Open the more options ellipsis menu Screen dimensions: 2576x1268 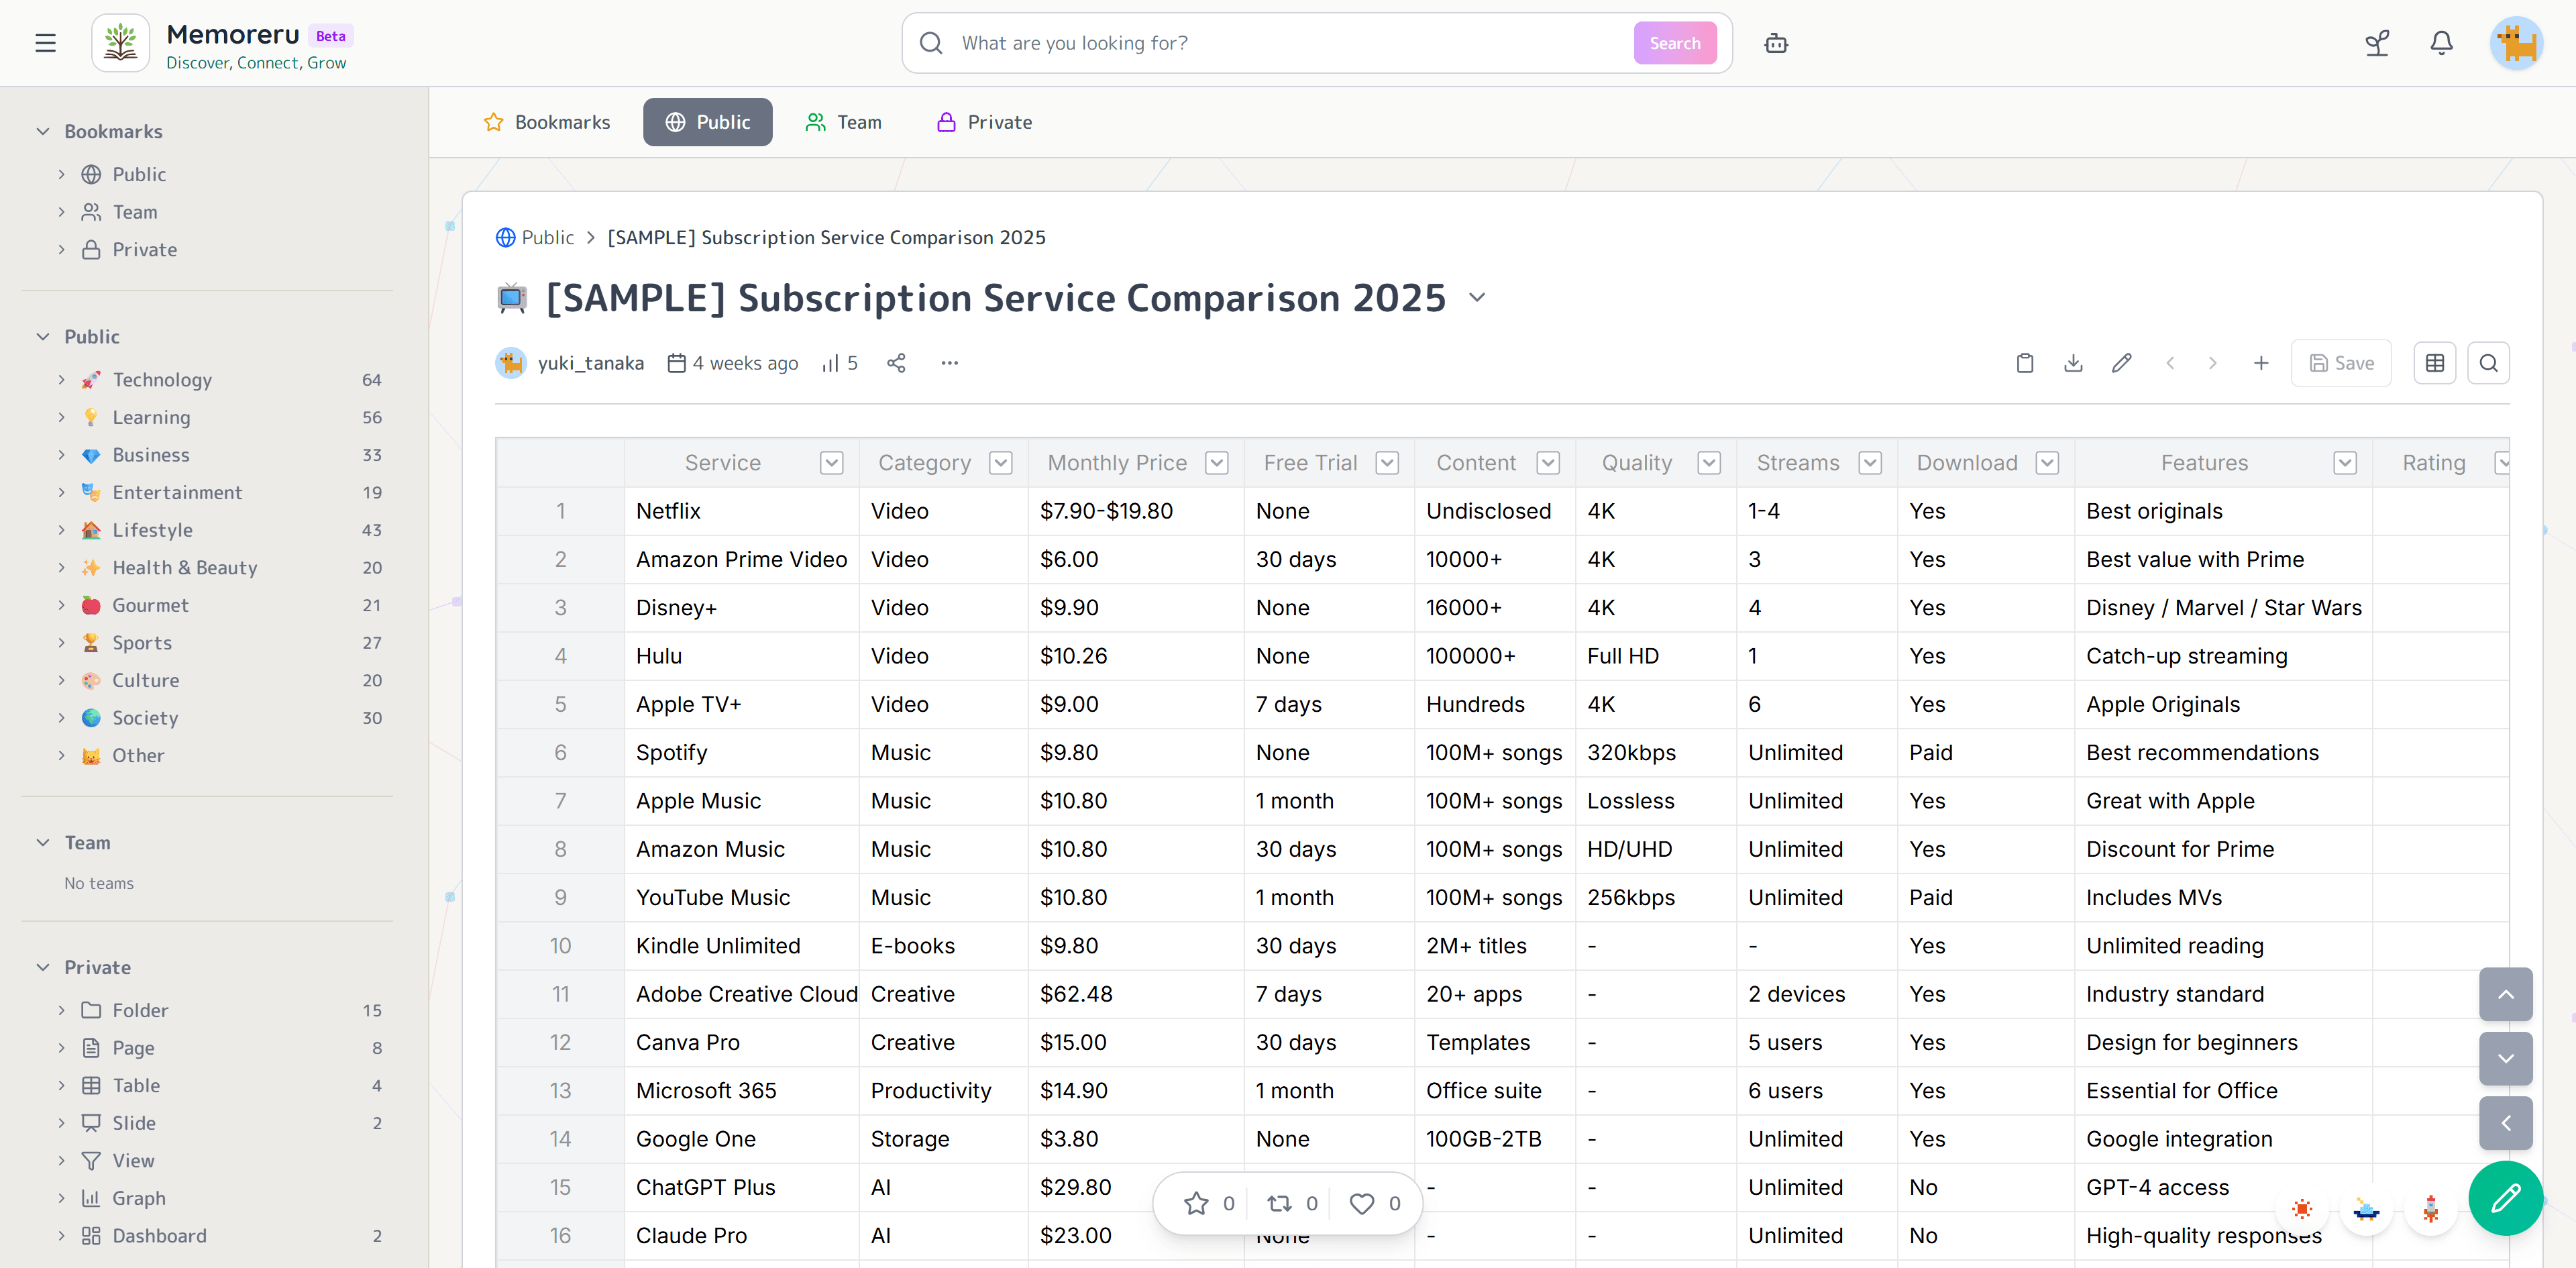(x=949, y=363)
